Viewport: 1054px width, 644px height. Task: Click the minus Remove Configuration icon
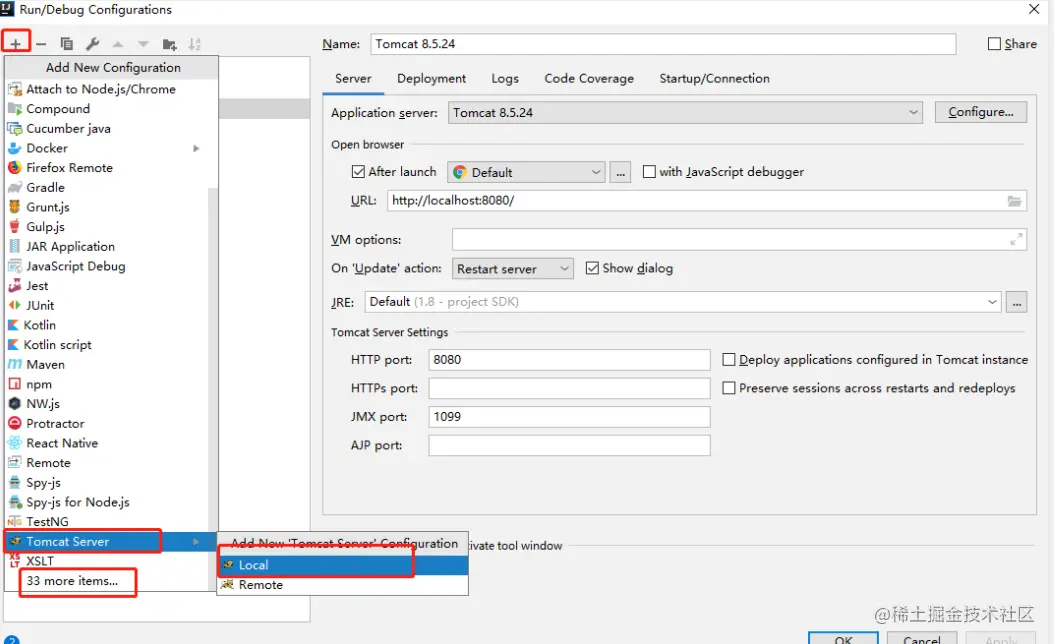coord(41,44)
